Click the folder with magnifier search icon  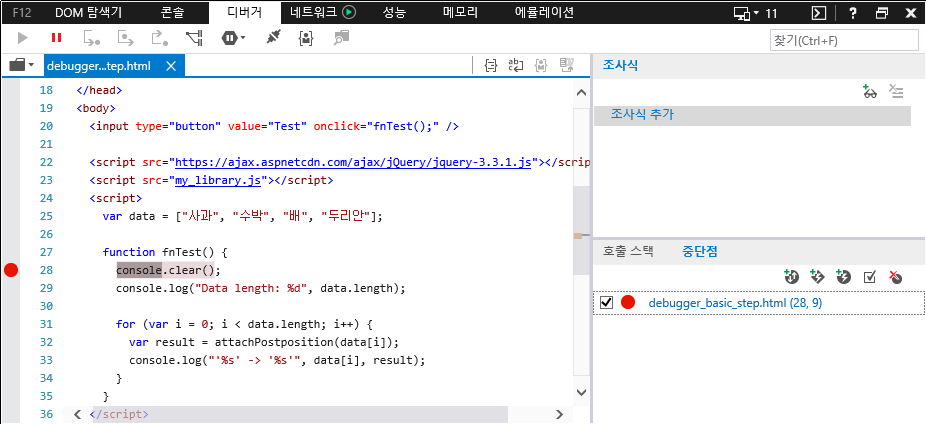coord(341,38)
